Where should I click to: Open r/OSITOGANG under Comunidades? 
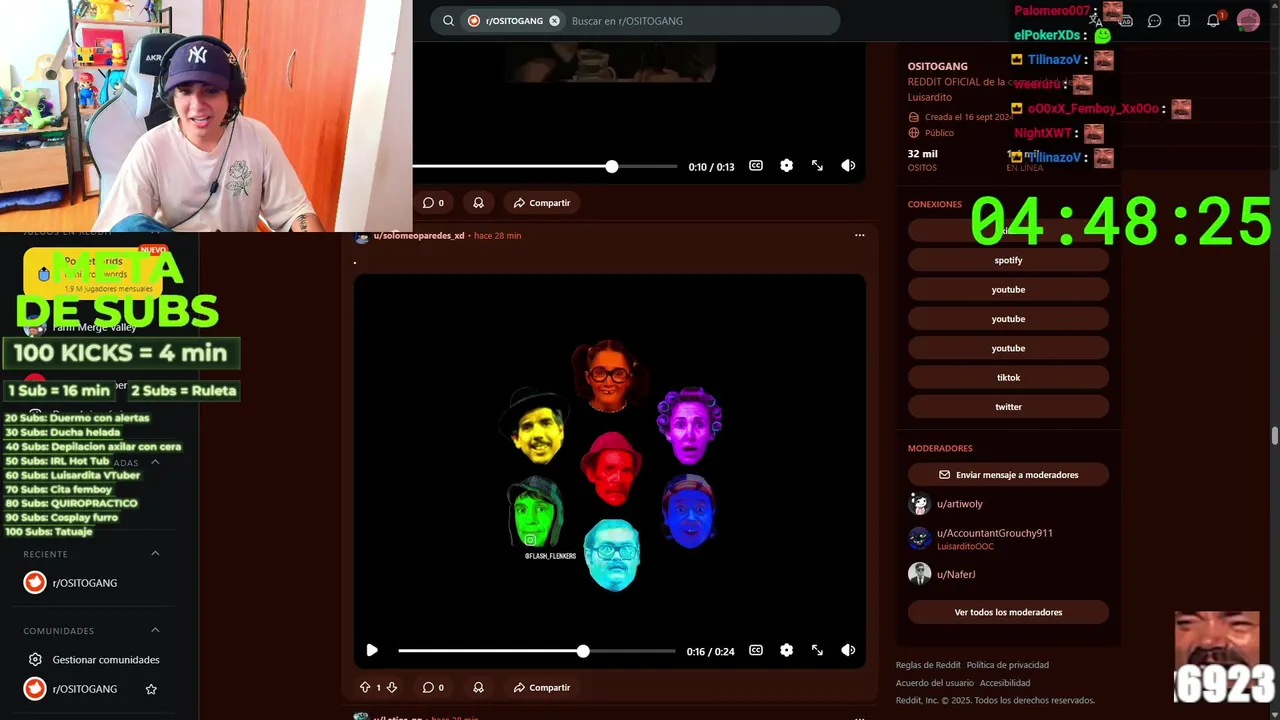pos(85,689)
